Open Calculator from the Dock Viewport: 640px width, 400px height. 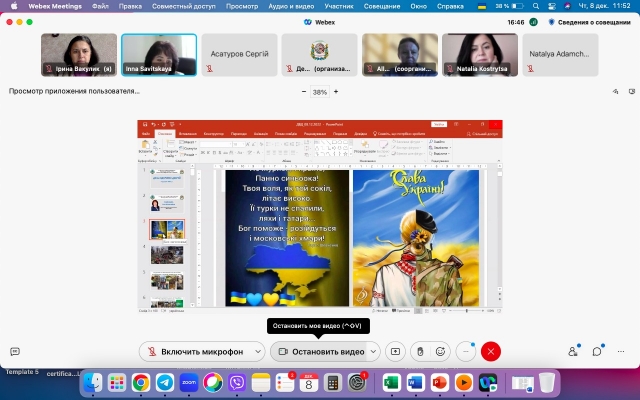point(333,383)
